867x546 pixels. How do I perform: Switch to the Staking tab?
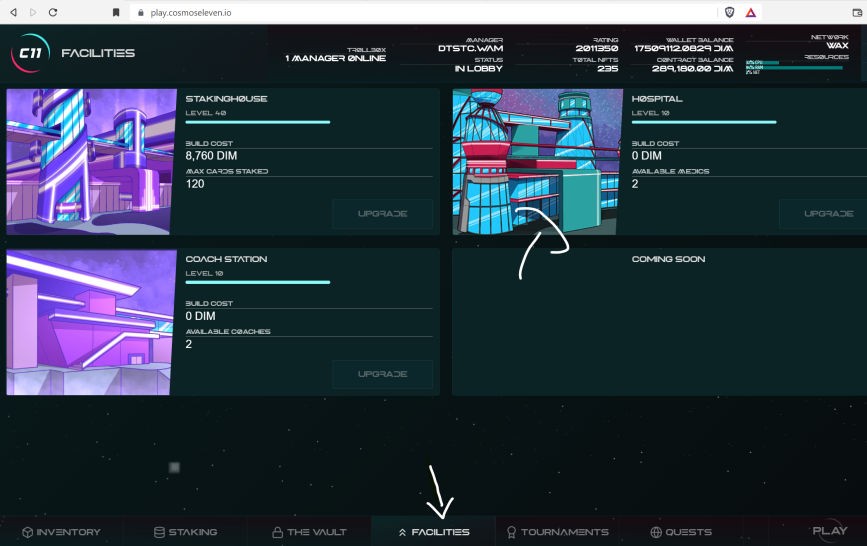click(185, 532)
